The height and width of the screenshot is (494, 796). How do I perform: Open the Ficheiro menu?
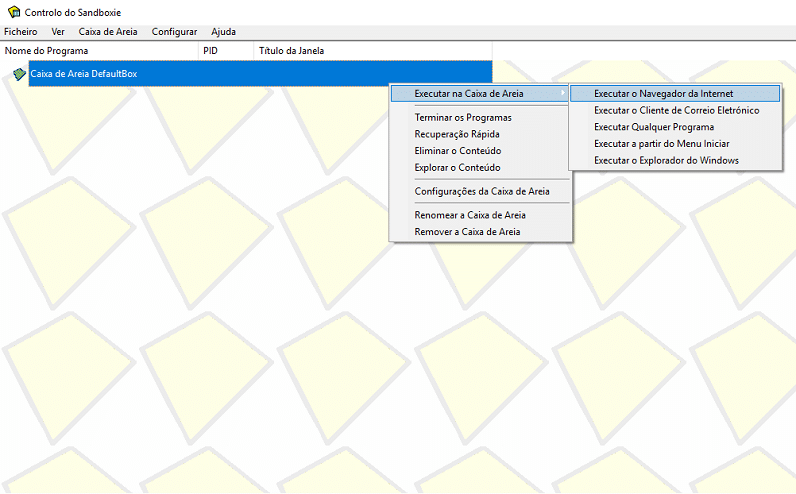(x=21, y=31)
